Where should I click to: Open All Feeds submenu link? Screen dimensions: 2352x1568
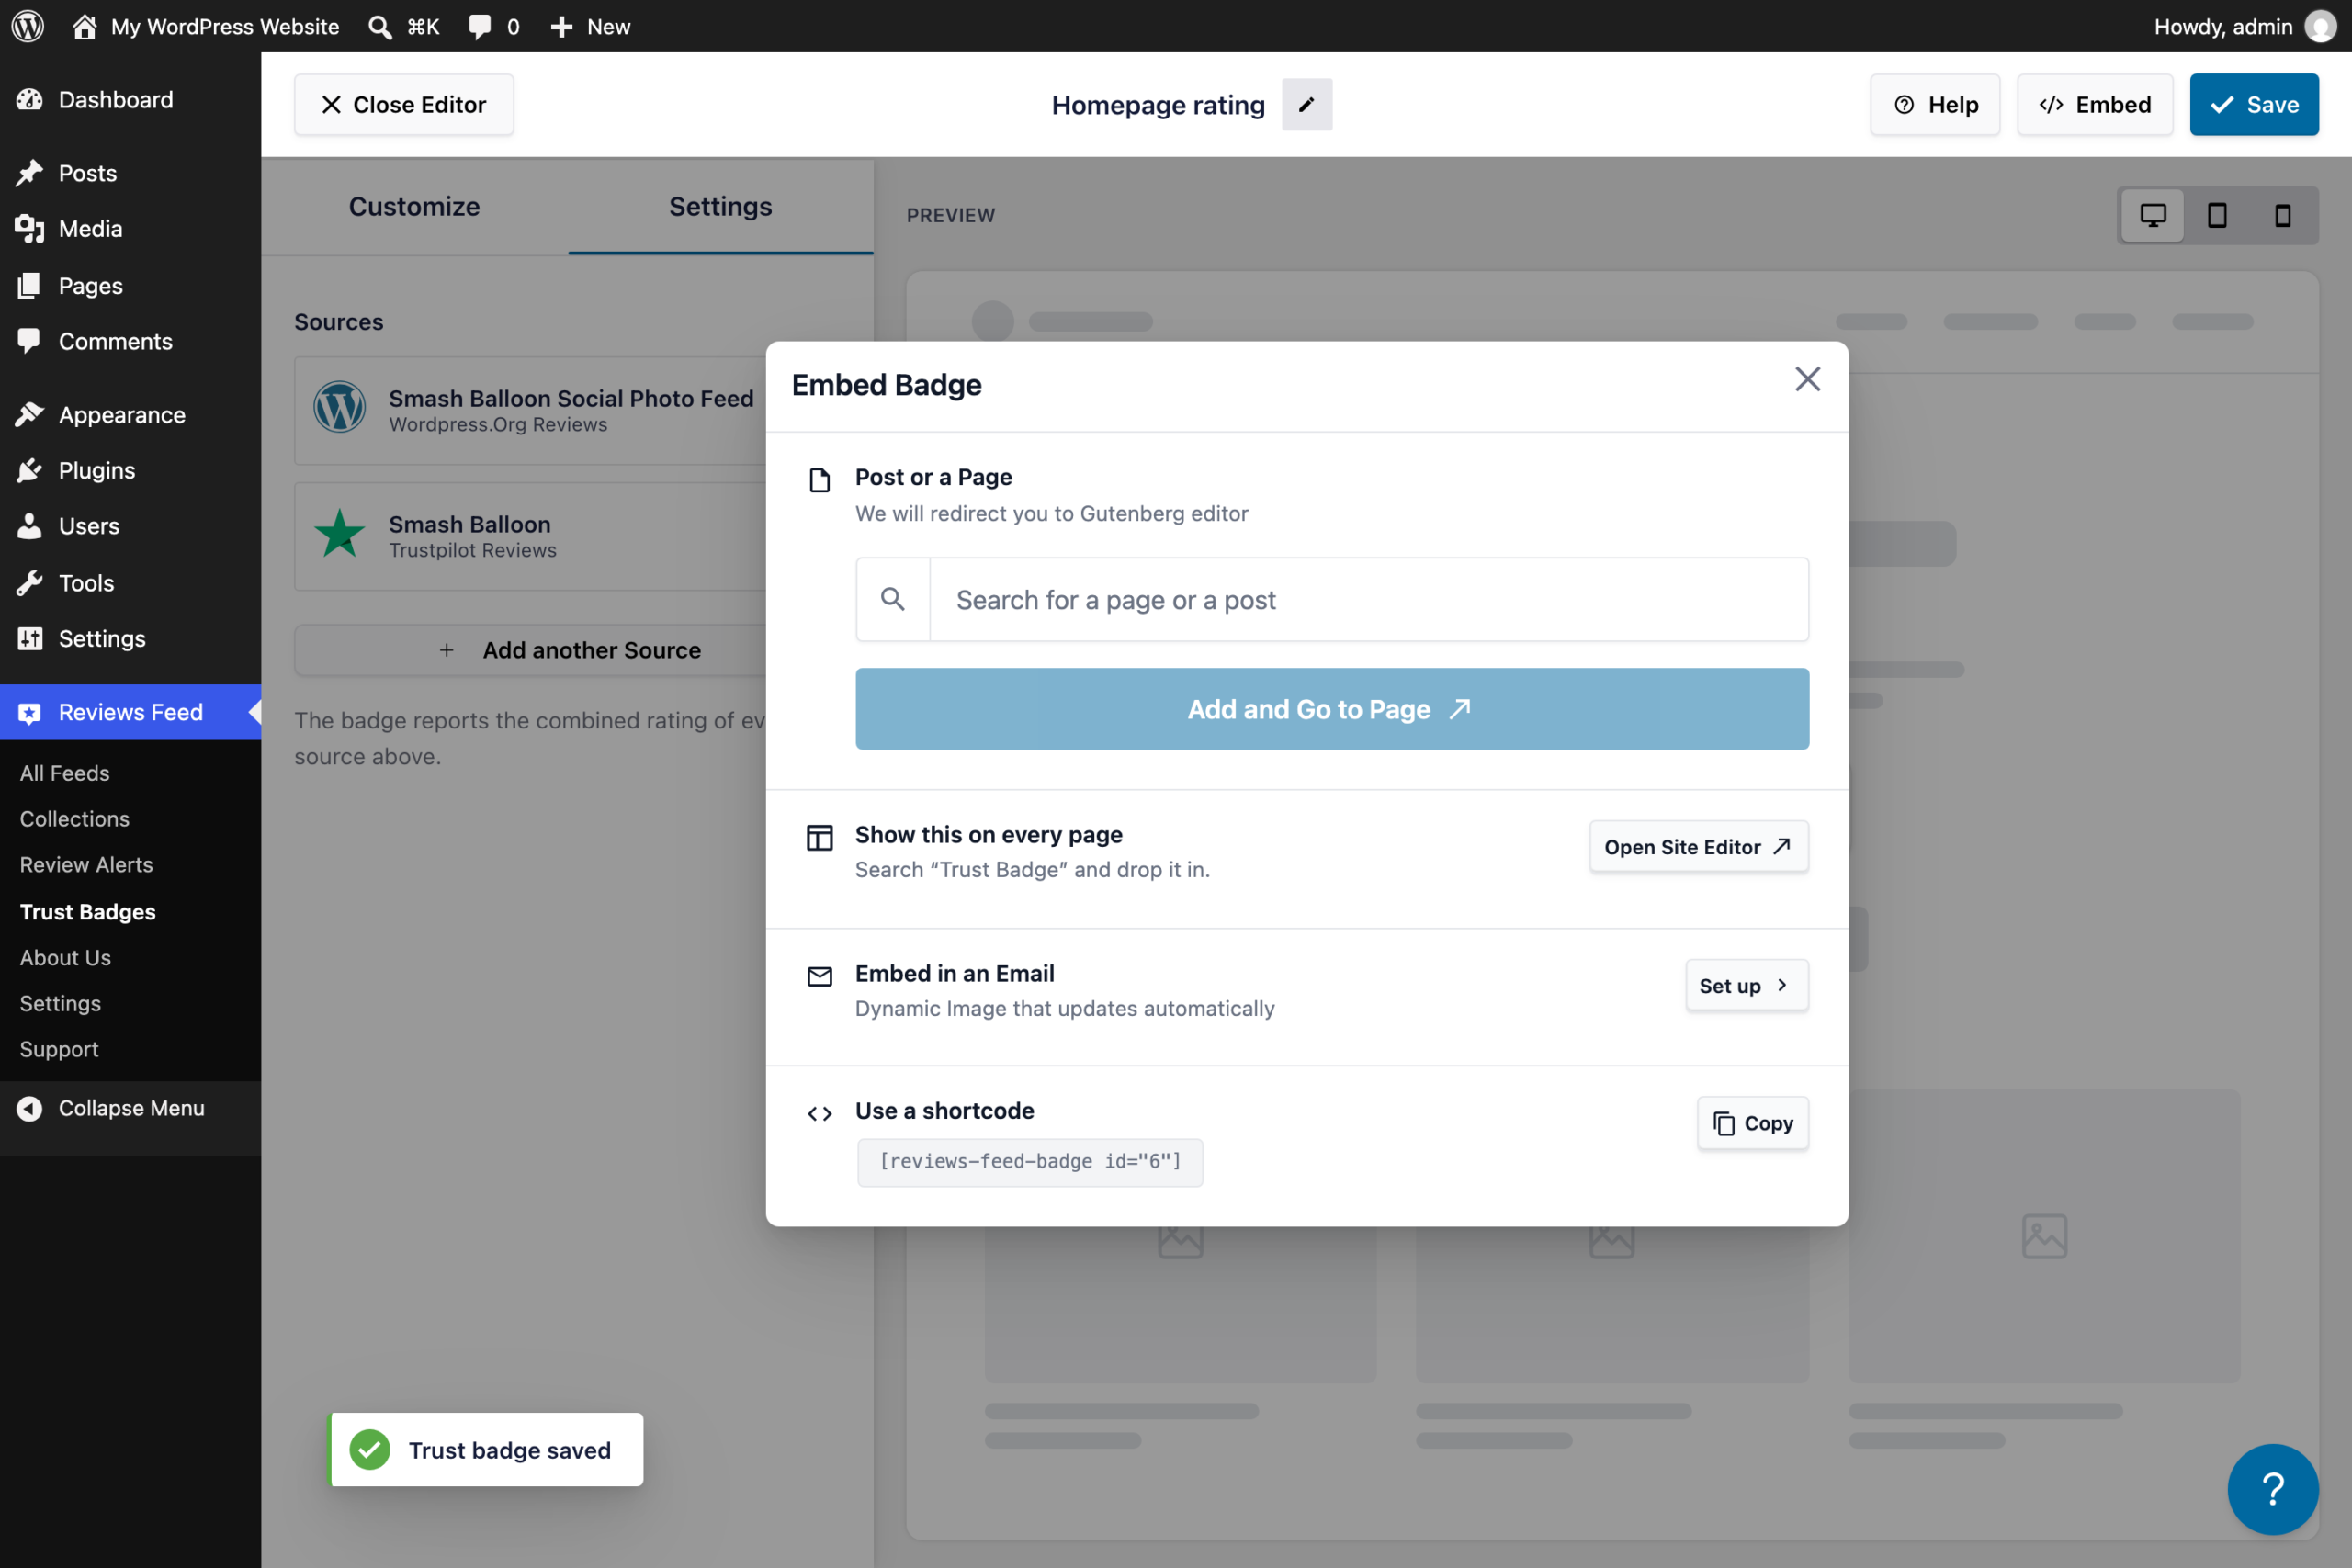(x=65, y=773)
